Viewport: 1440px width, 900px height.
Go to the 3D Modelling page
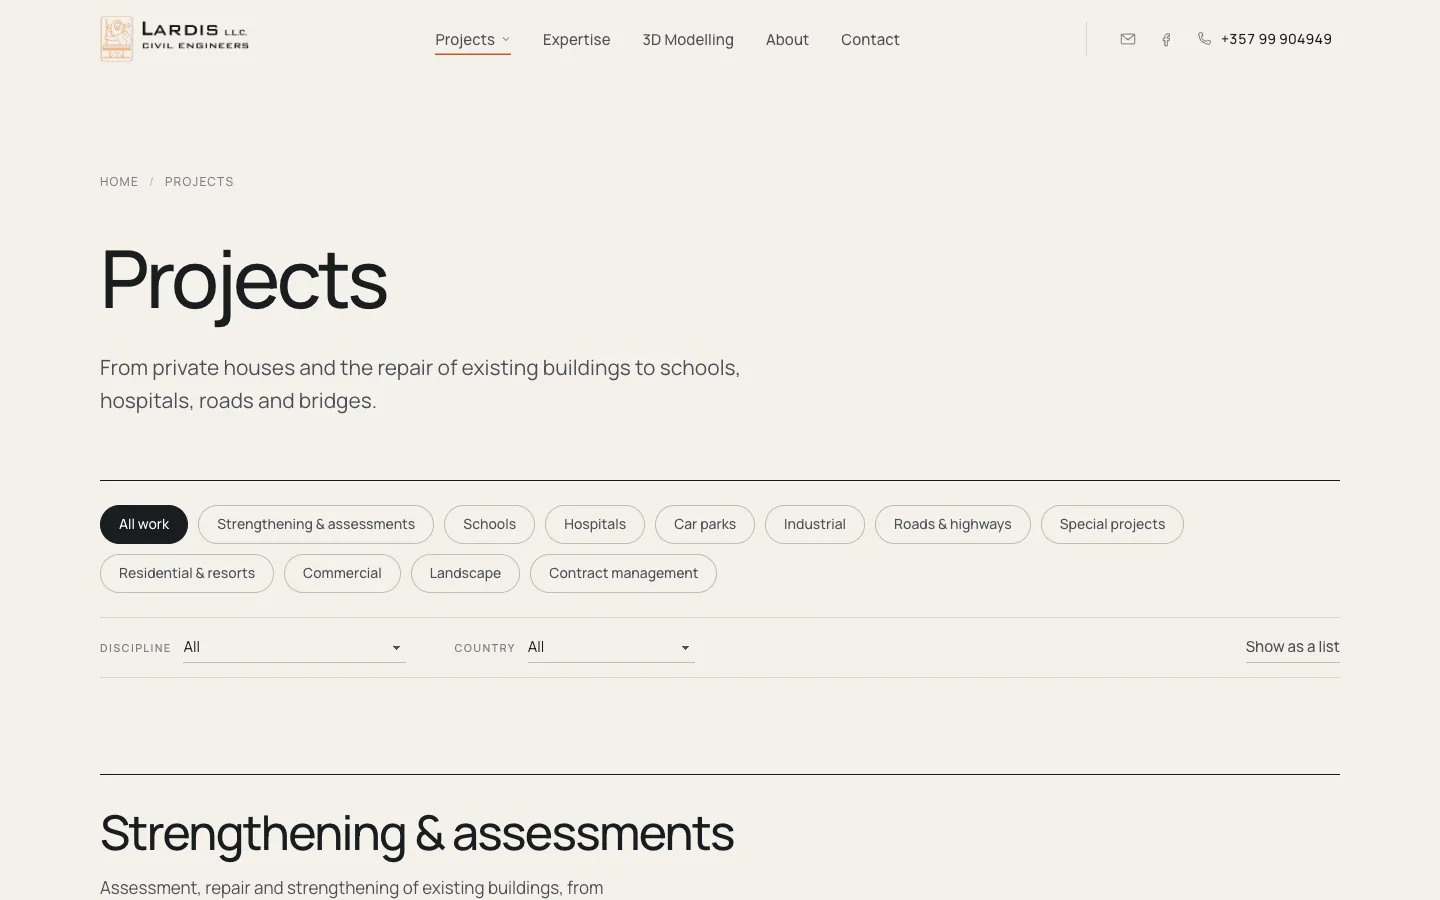click(688, 40)
